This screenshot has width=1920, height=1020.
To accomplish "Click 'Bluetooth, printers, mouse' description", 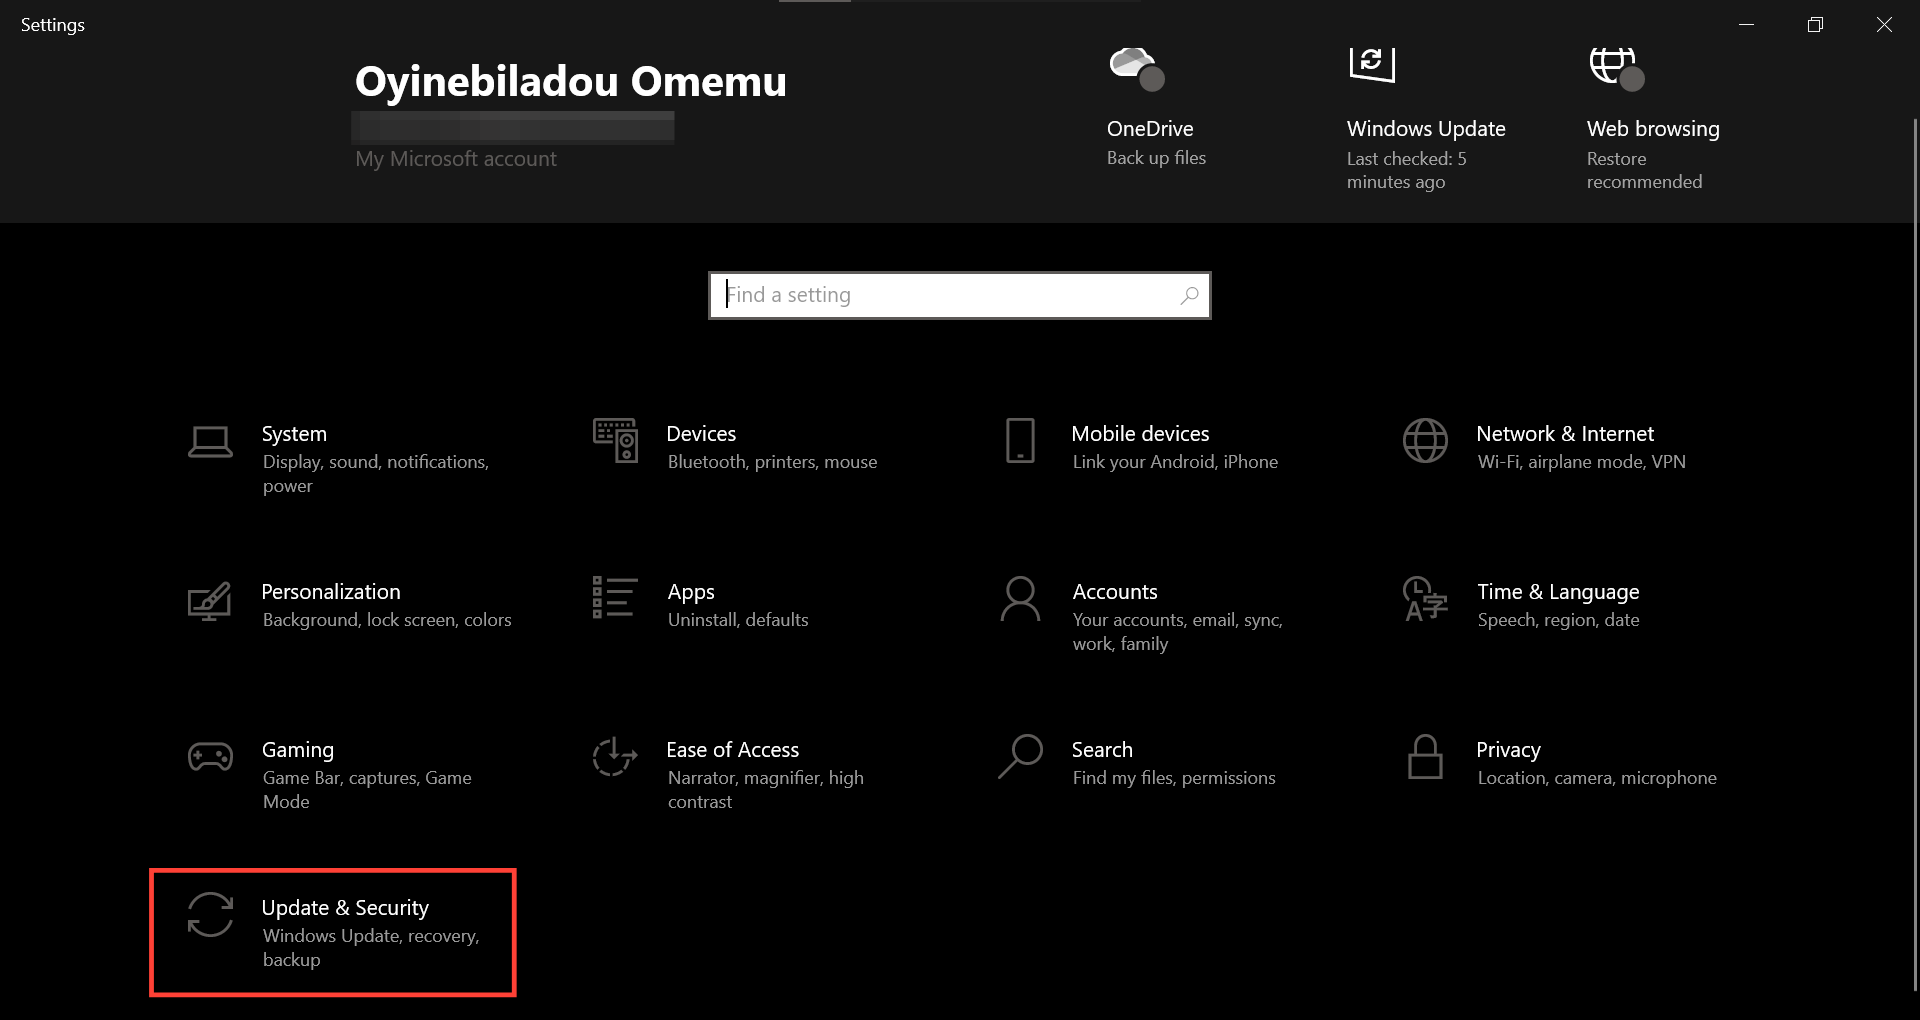I will click(x=772, y=462).
